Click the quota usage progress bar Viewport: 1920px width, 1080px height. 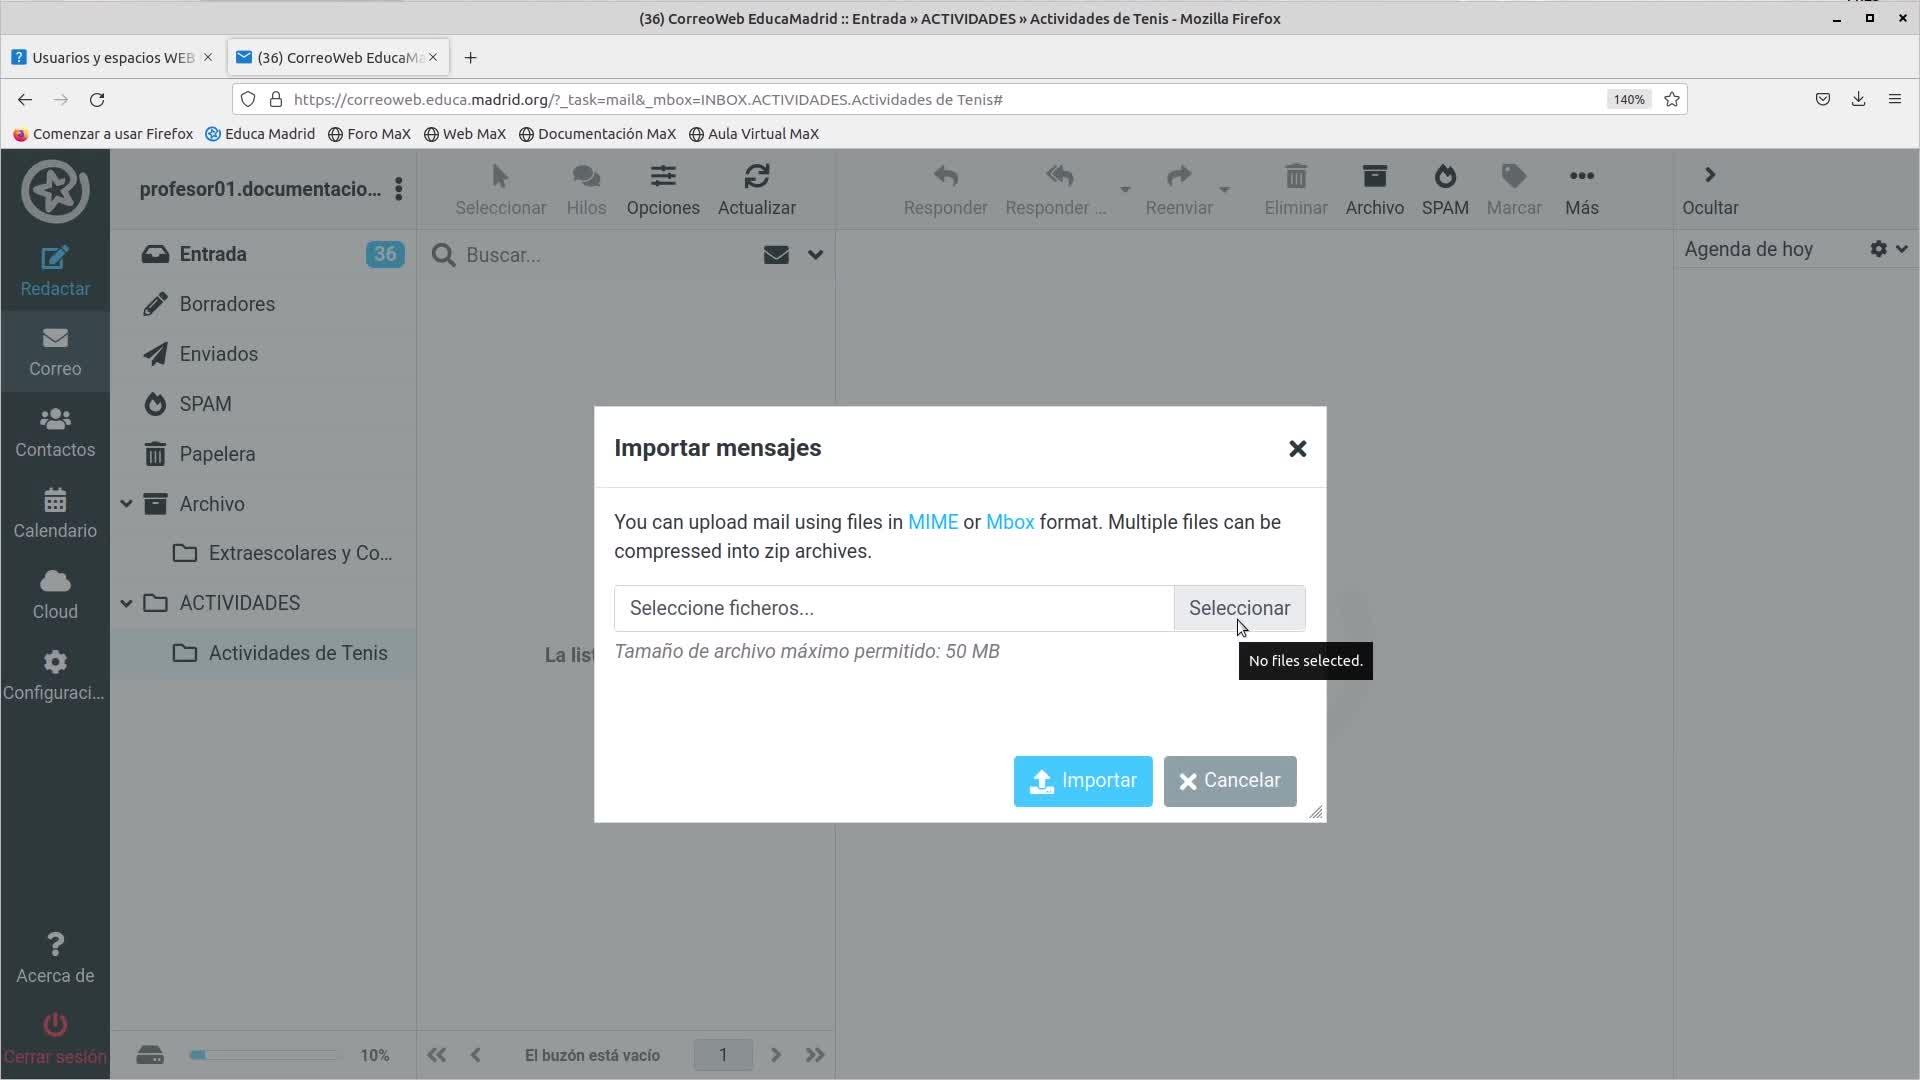click(265, 1055)
